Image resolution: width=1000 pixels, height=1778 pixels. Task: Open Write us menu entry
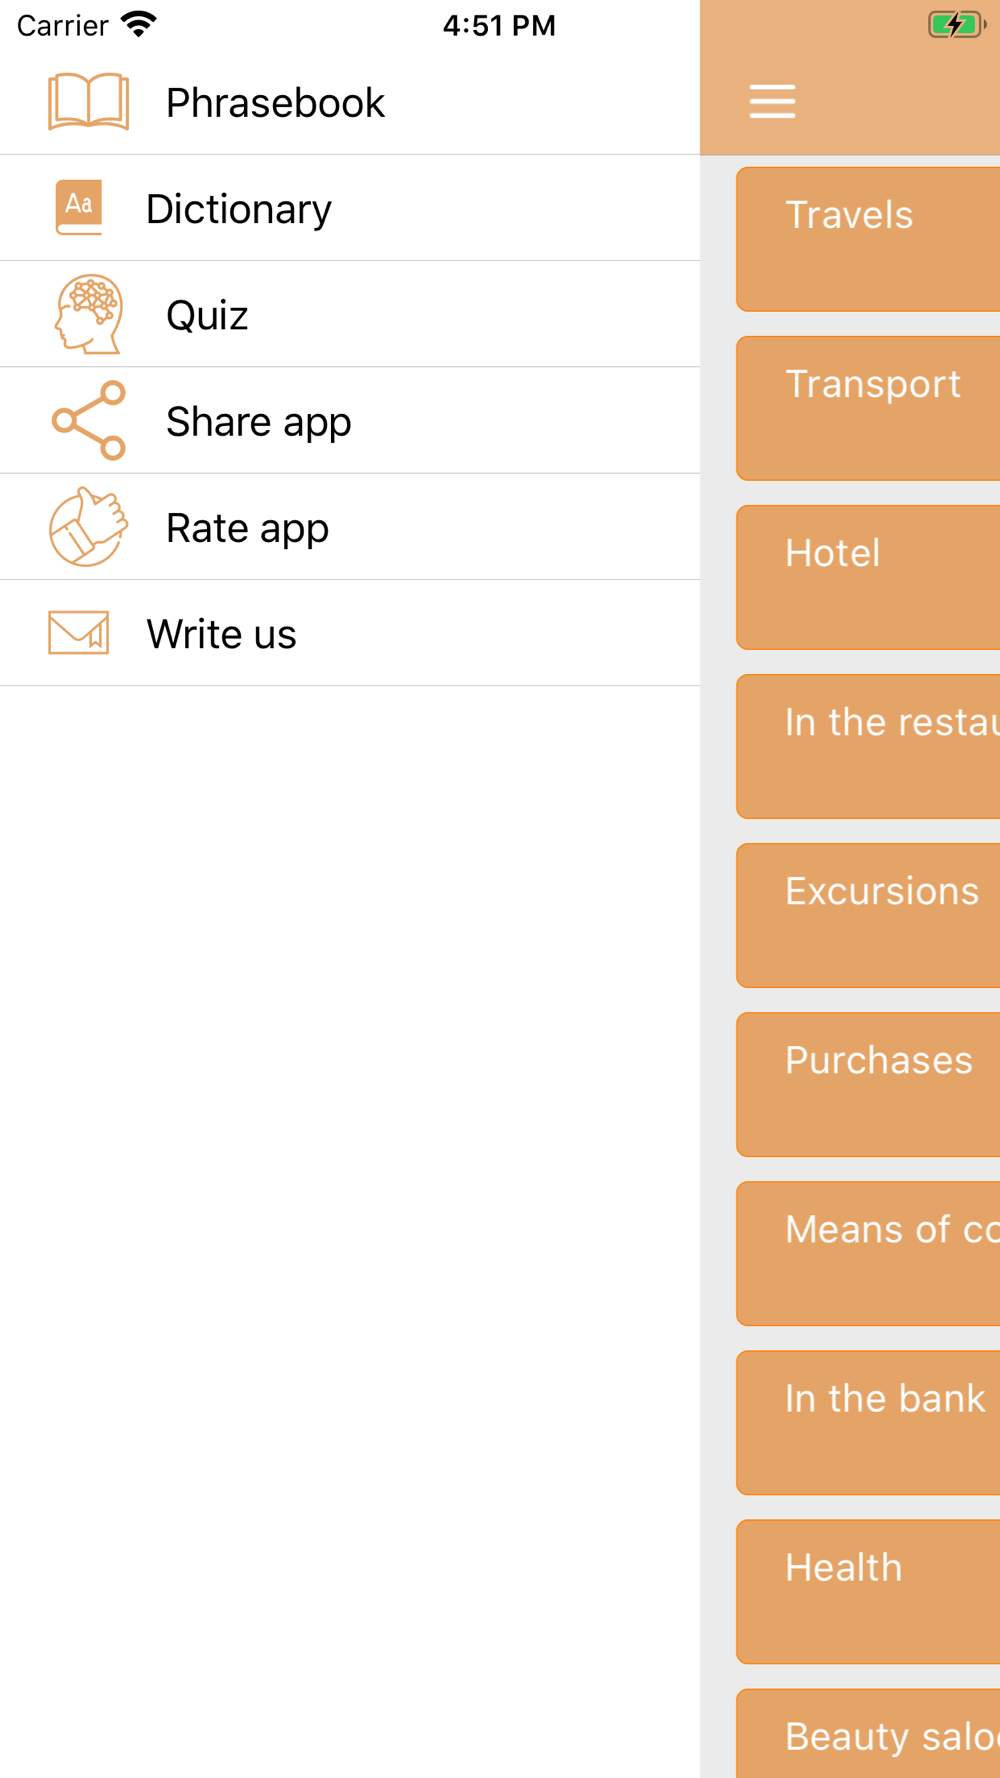pos(221,634)
